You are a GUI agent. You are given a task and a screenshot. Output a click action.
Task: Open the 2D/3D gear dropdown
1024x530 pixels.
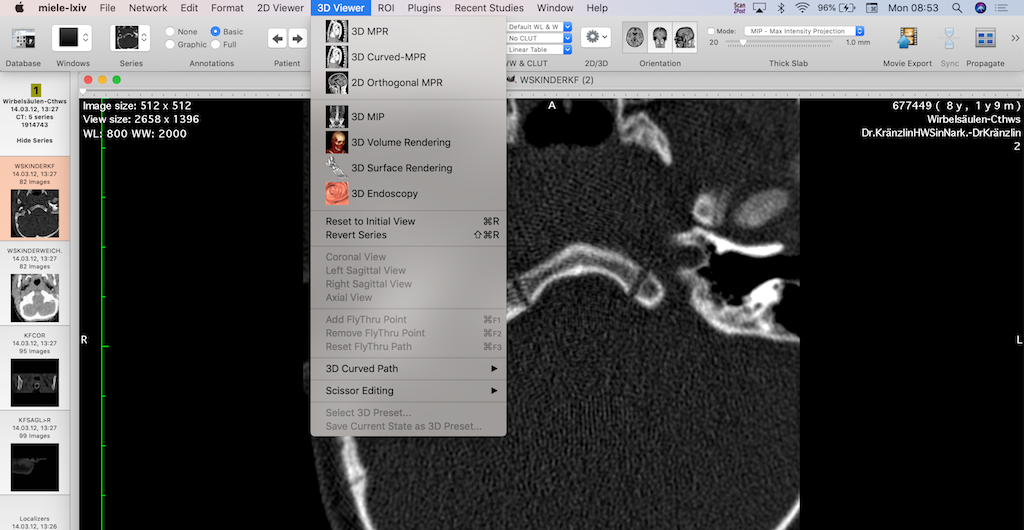(596, 37)
